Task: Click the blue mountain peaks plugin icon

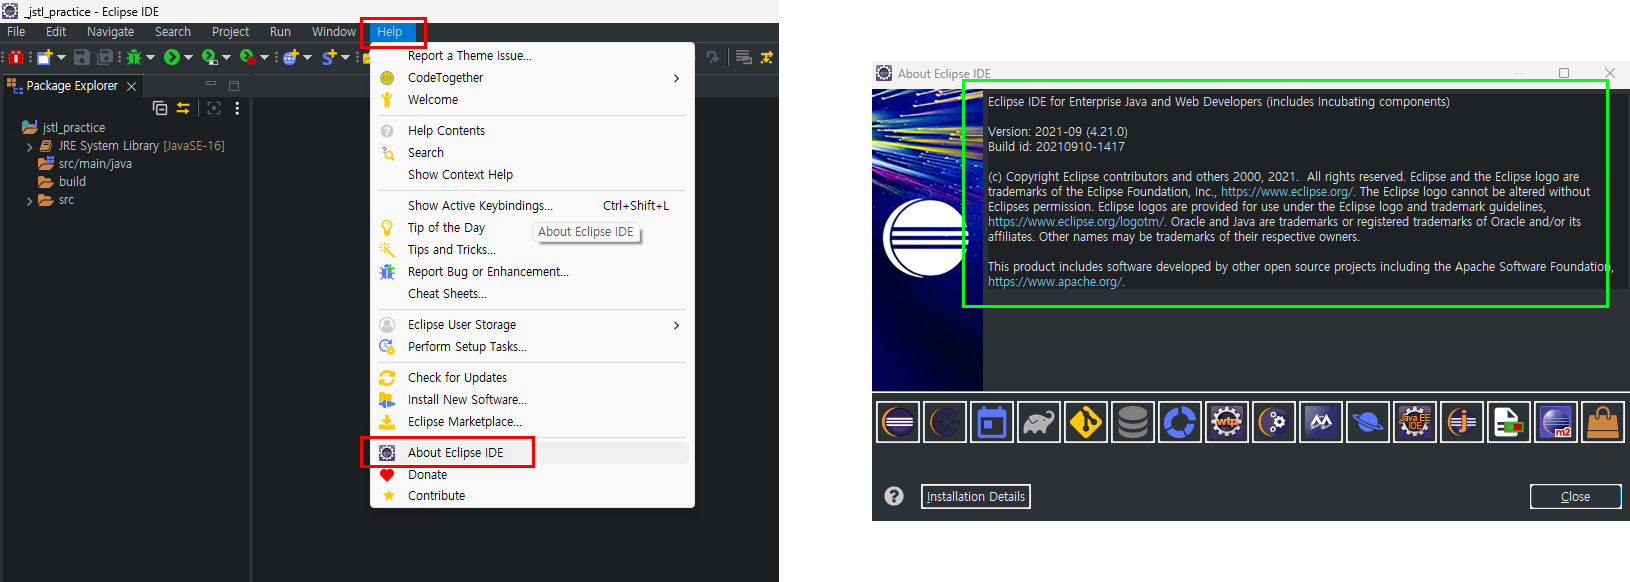Action: pyautogui.click(x=1320, y=422)
